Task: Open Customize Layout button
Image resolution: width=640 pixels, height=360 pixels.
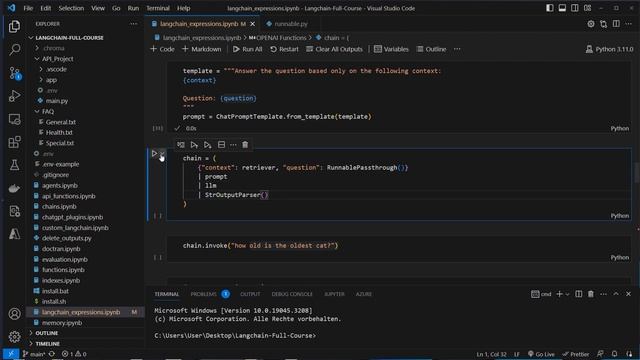Action: [x=587, y=8]
